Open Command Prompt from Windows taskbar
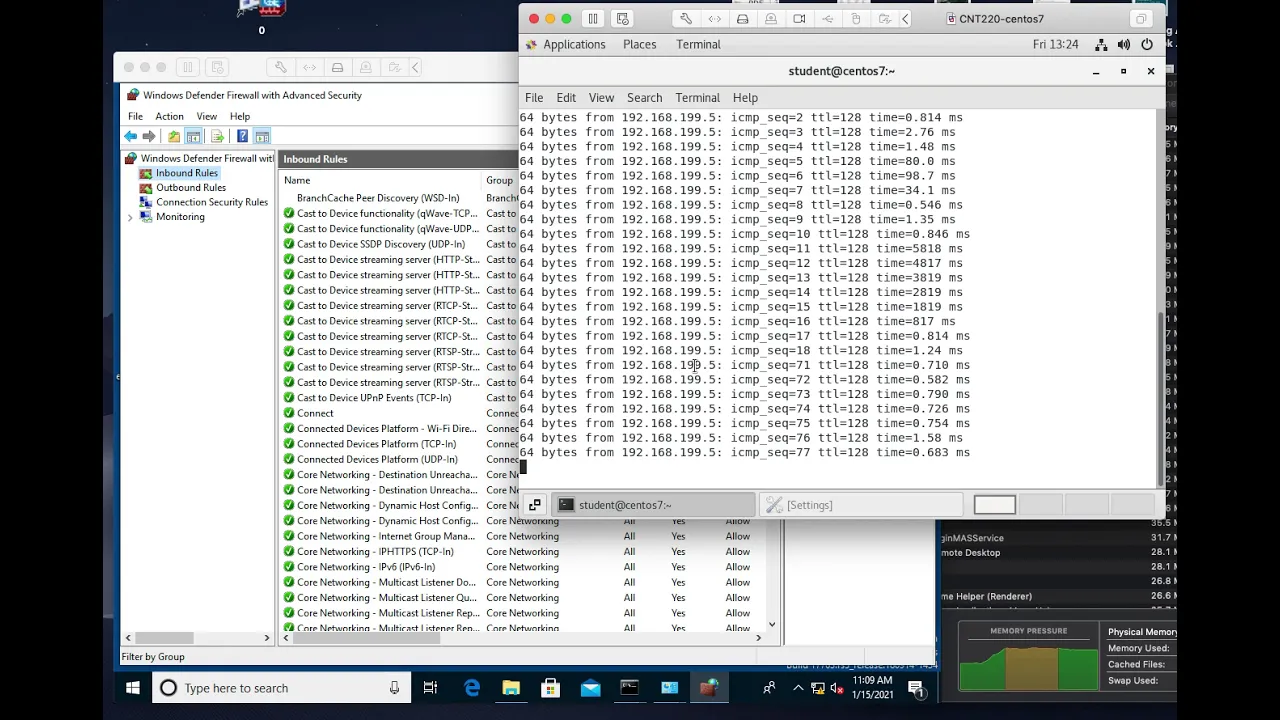The width and height of the screenshot is (1280, 720). coord(629,688)
